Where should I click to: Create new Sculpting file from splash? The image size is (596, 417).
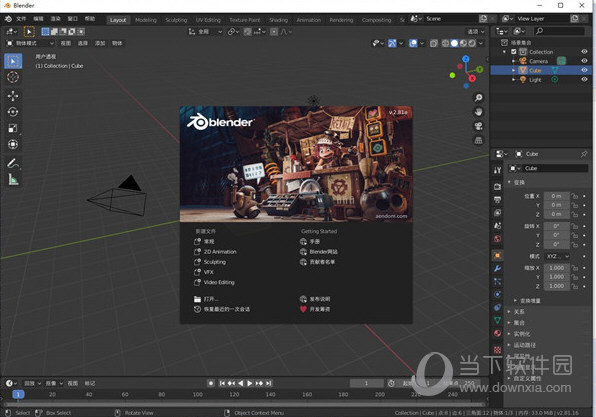tap(210, 262)
